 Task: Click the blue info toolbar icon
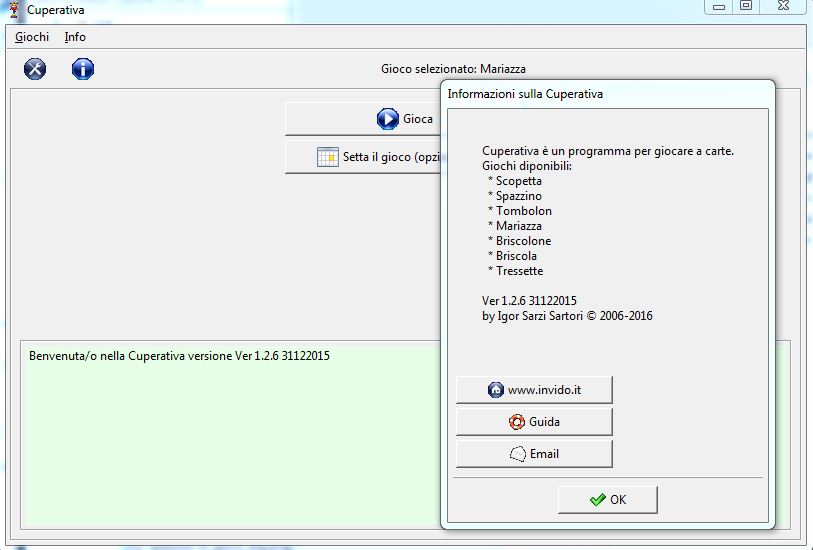(x=83, y=69)
